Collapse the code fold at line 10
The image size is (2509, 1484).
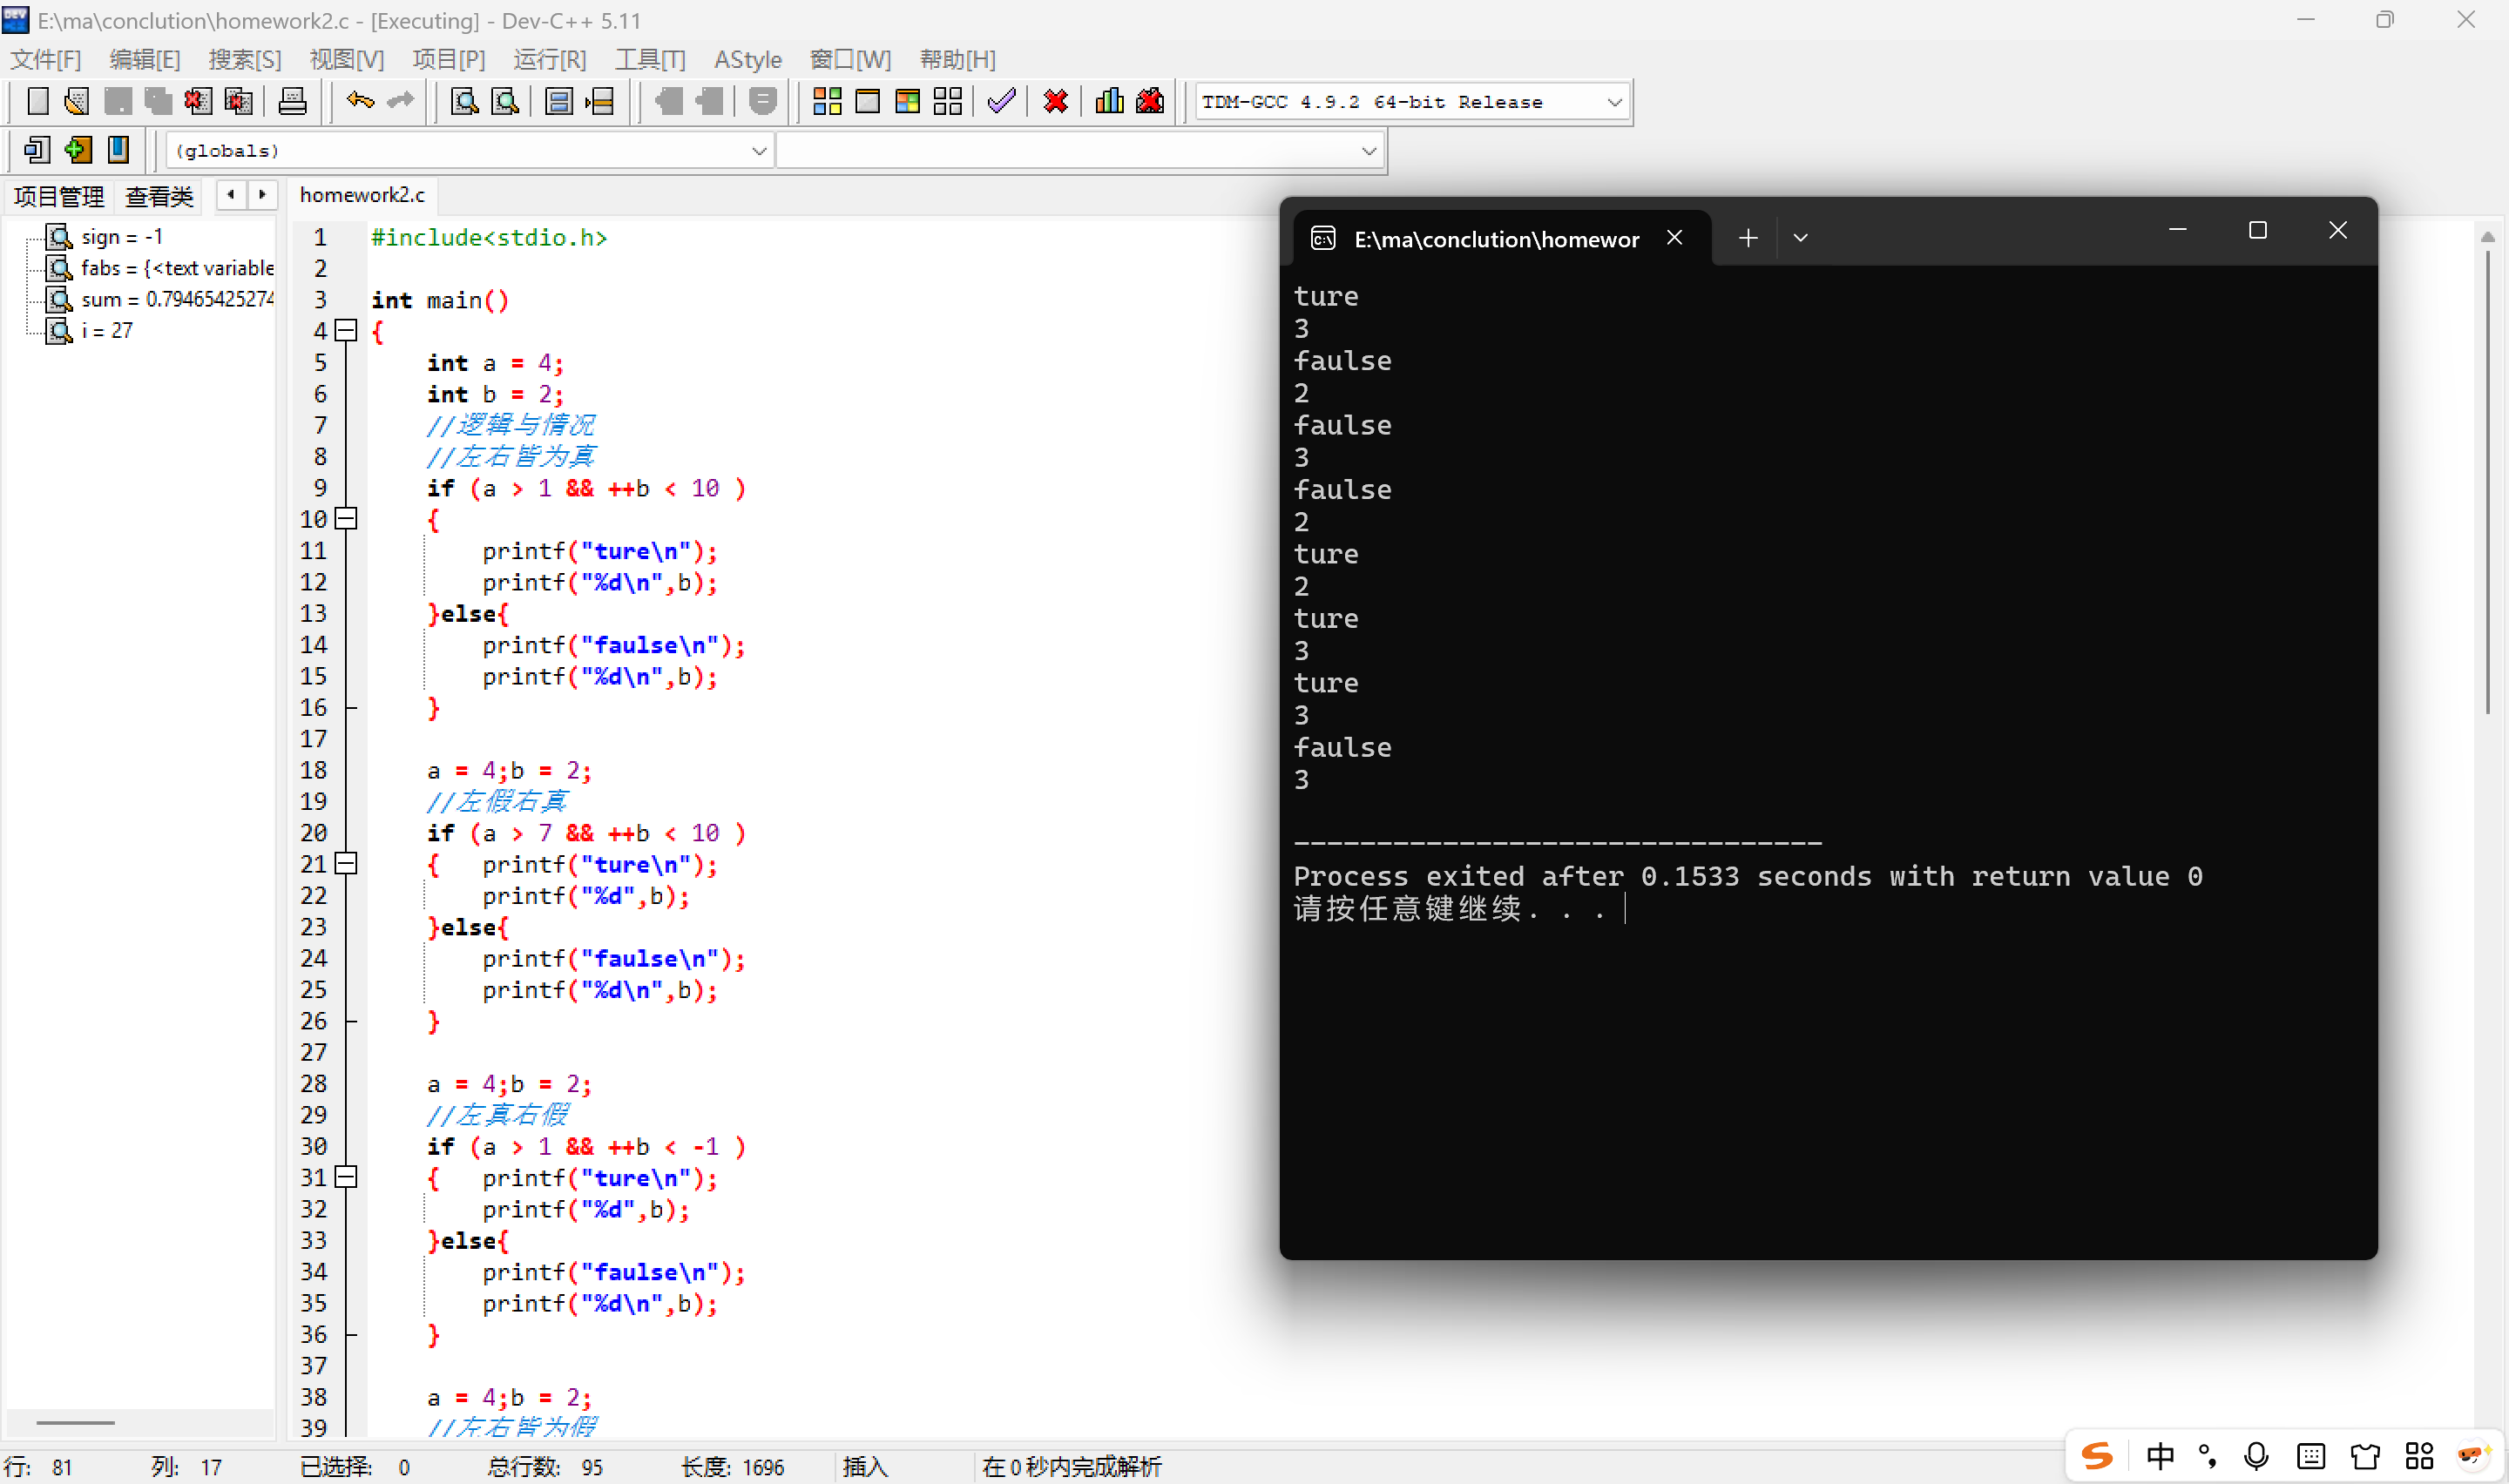[346, 519]
